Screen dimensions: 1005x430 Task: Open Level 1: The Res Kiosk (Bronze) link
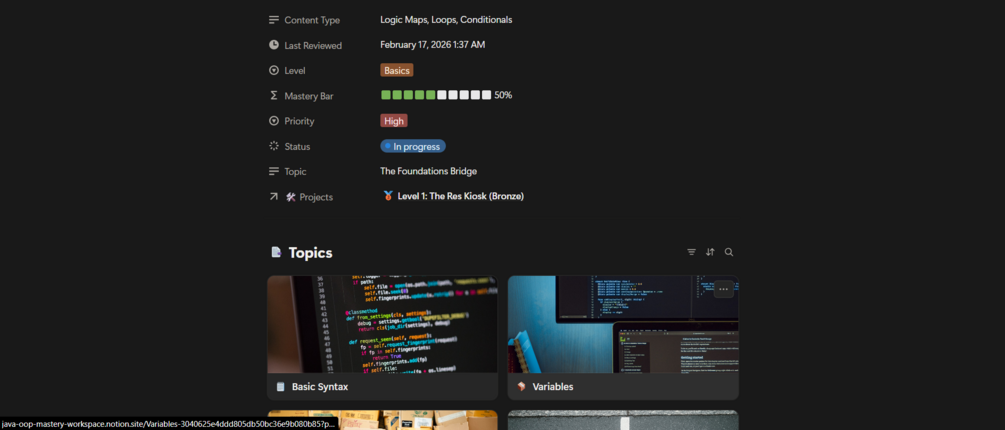point(460,196)
